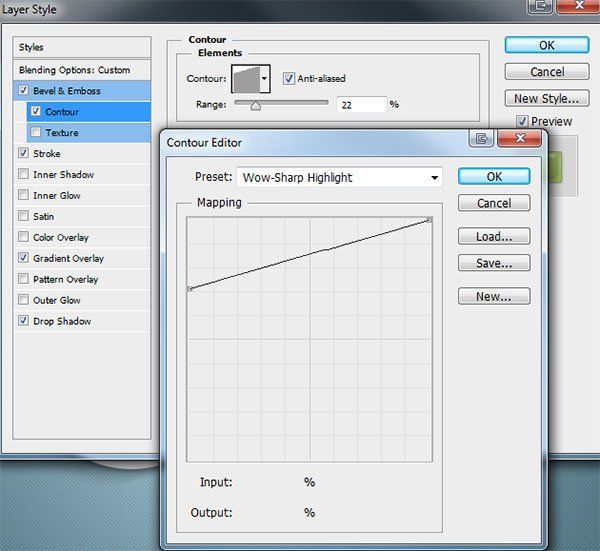600x551 pixels.
Task: Click Cancel in the Contour Editor
Action: tap(494, 203)
